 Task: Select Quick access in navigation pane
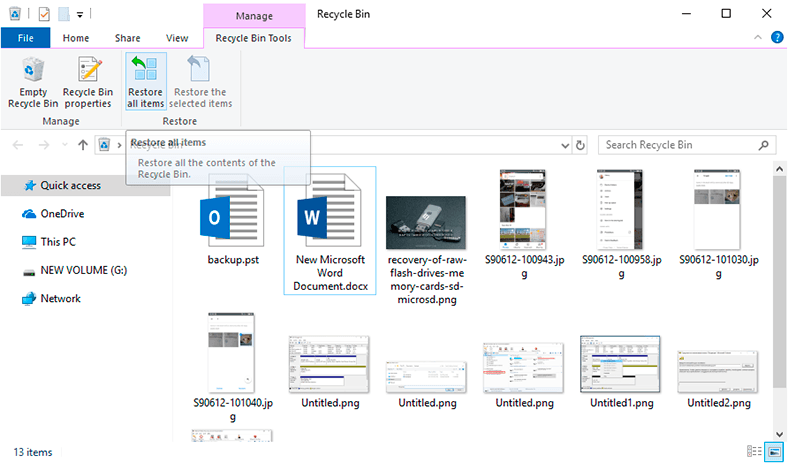[x=85, y=186]
